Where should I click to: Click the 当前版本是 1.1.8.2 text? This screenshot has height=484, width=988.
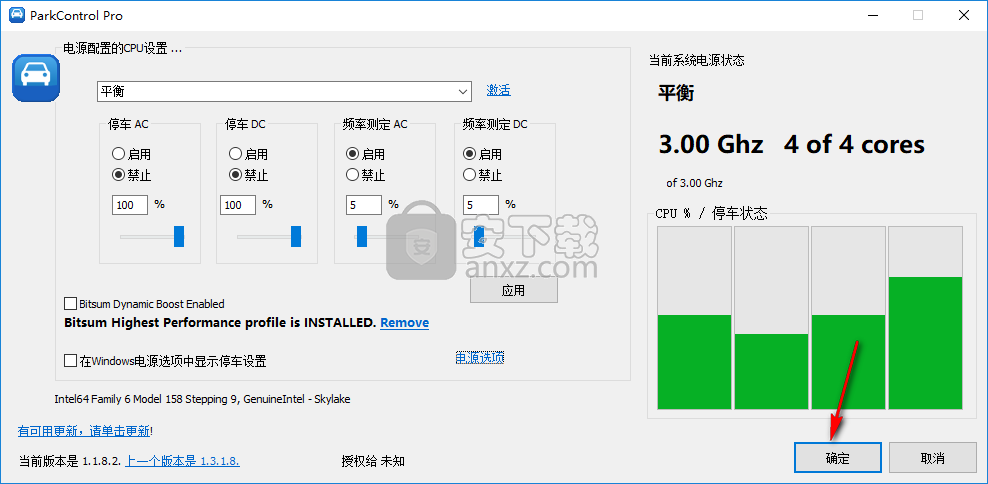pos(70,461)
